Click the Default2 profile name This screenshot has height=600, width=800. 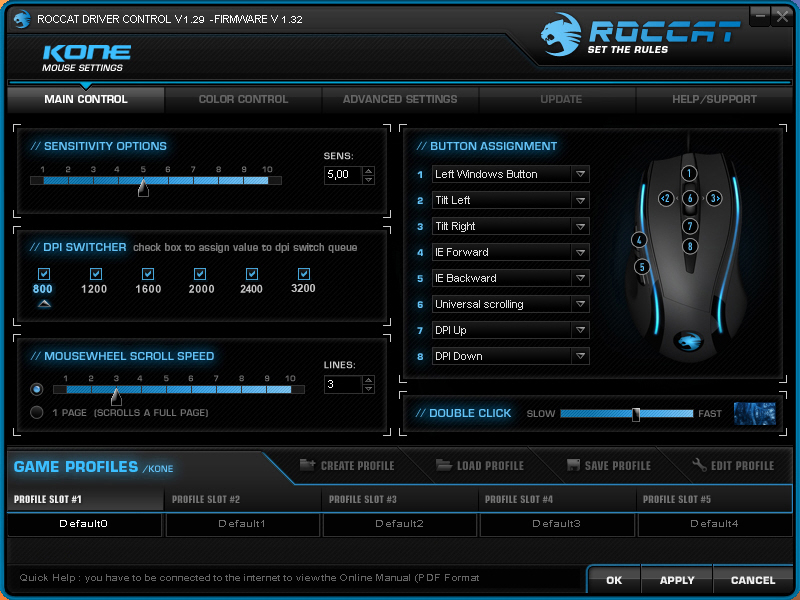coord(400,524)
